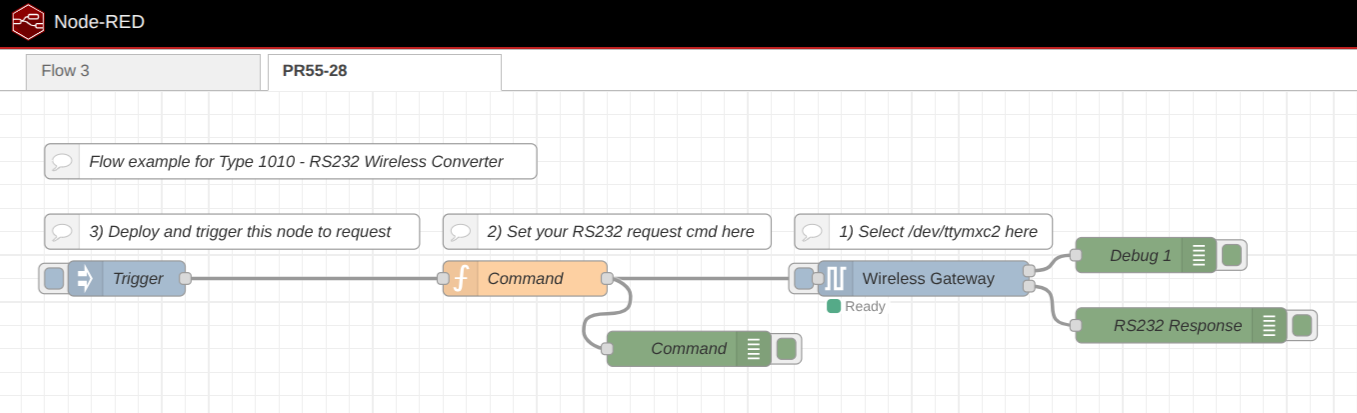
Task: Select the Wireless Gateway pulse icon
Action: [835, 278]
